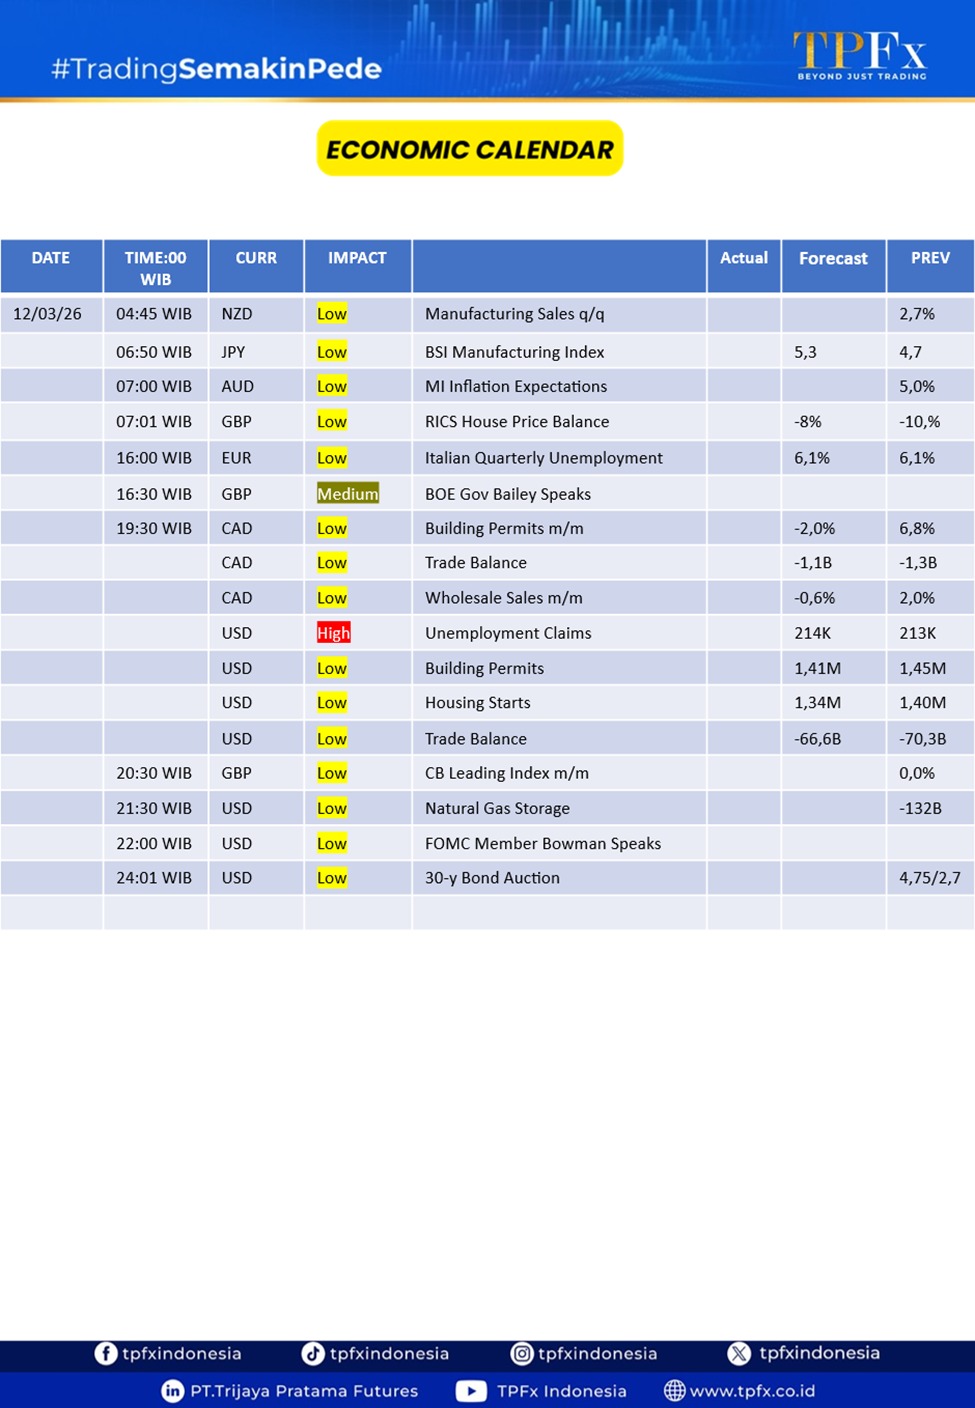This screenshot has width=975, height=1408.
Task: Click the X (Twitter) icon in footer
Action: pos(739,1353)
